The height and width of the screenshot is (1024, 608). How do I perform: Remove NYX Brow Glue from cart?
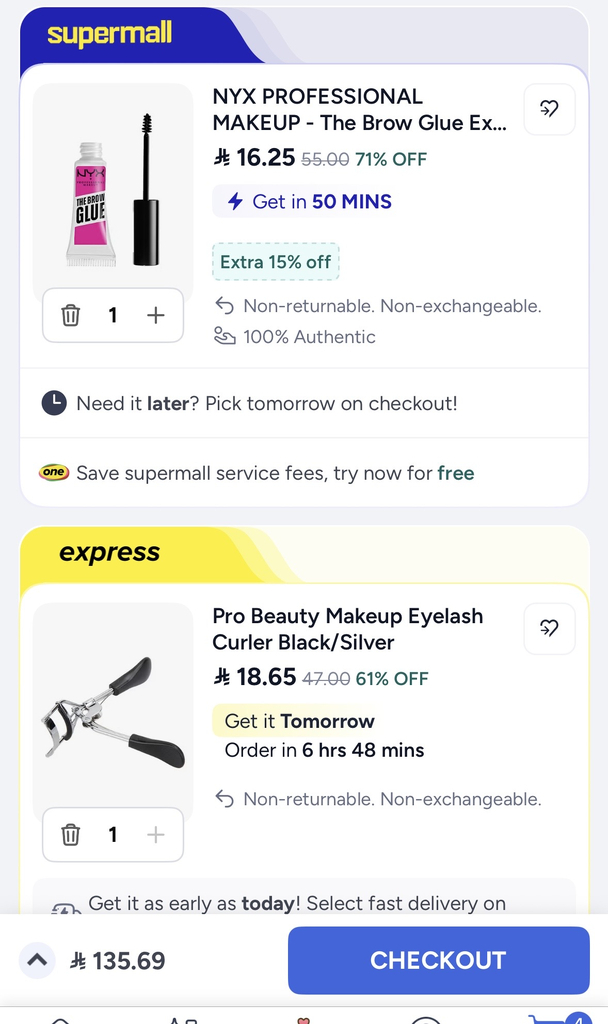point(71,316)
